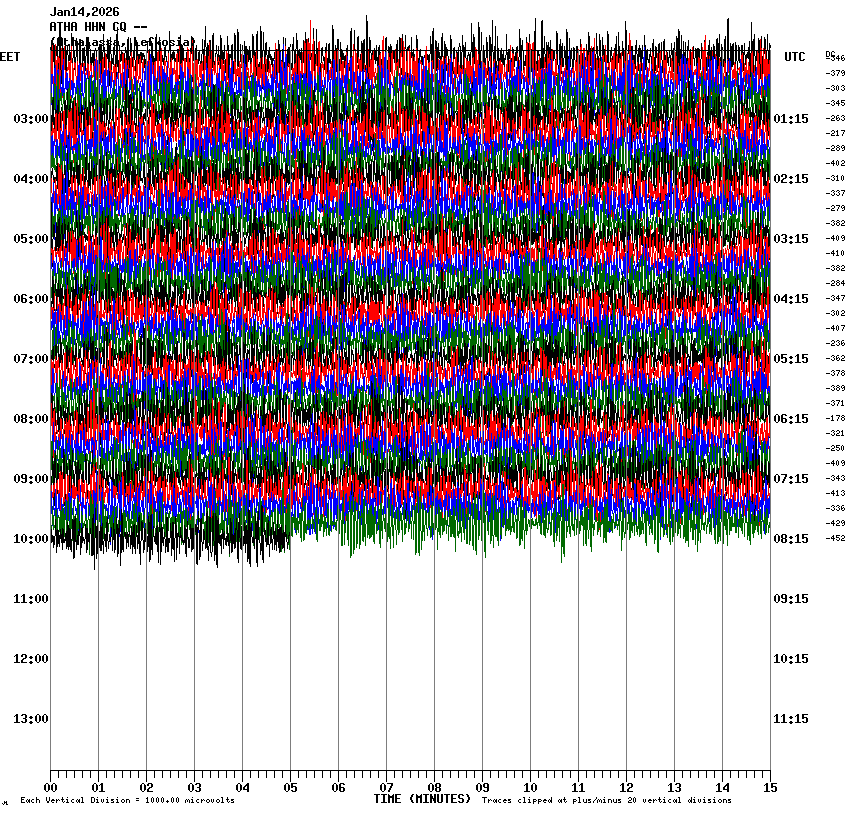Click the EET timezone label
Viewport: 850px width, 814px height.
coord(10,57)
